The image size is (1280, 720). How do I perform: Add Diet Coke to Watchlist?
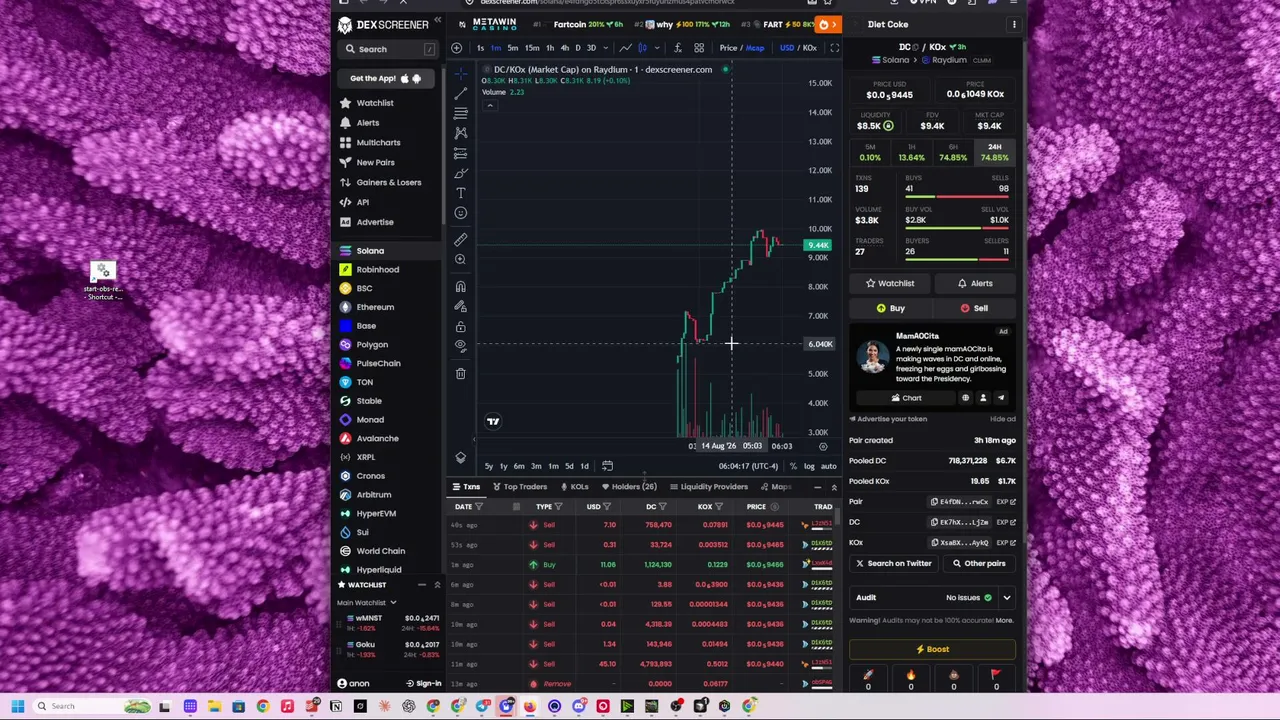(890, 283)
